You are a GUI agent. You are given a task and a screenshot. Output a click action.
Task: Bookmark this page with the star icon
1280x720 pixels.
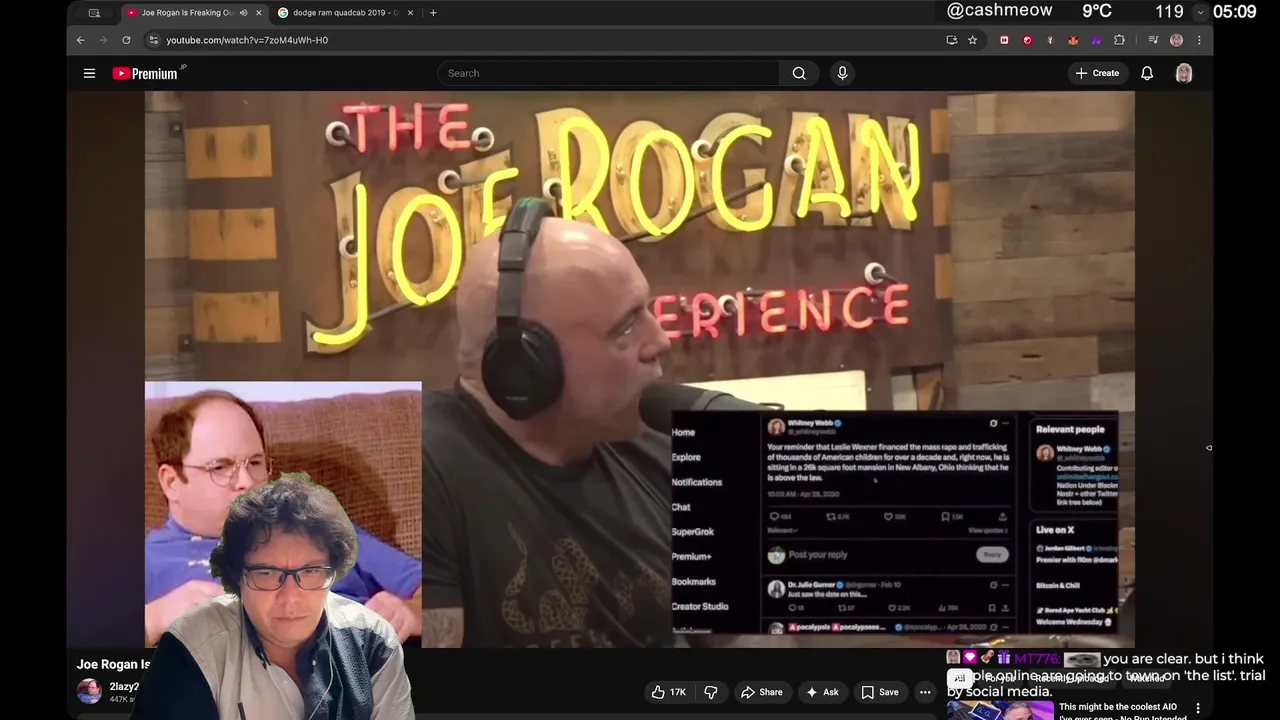(x=972, y=40)
